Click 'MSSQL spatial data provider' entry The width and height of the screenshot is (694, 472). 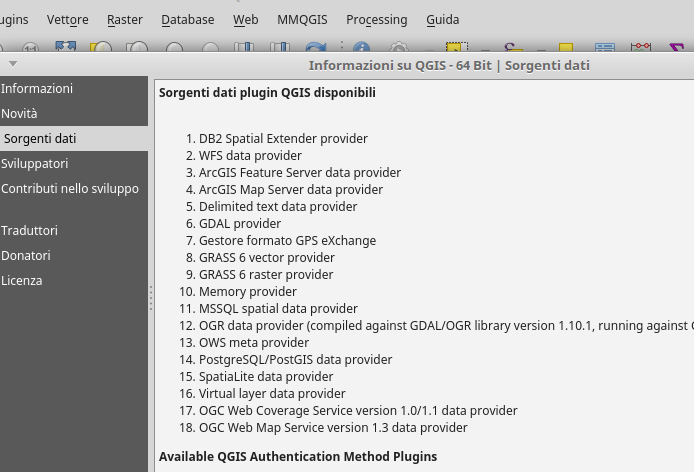pyautogui.click(x=278, y=309)
